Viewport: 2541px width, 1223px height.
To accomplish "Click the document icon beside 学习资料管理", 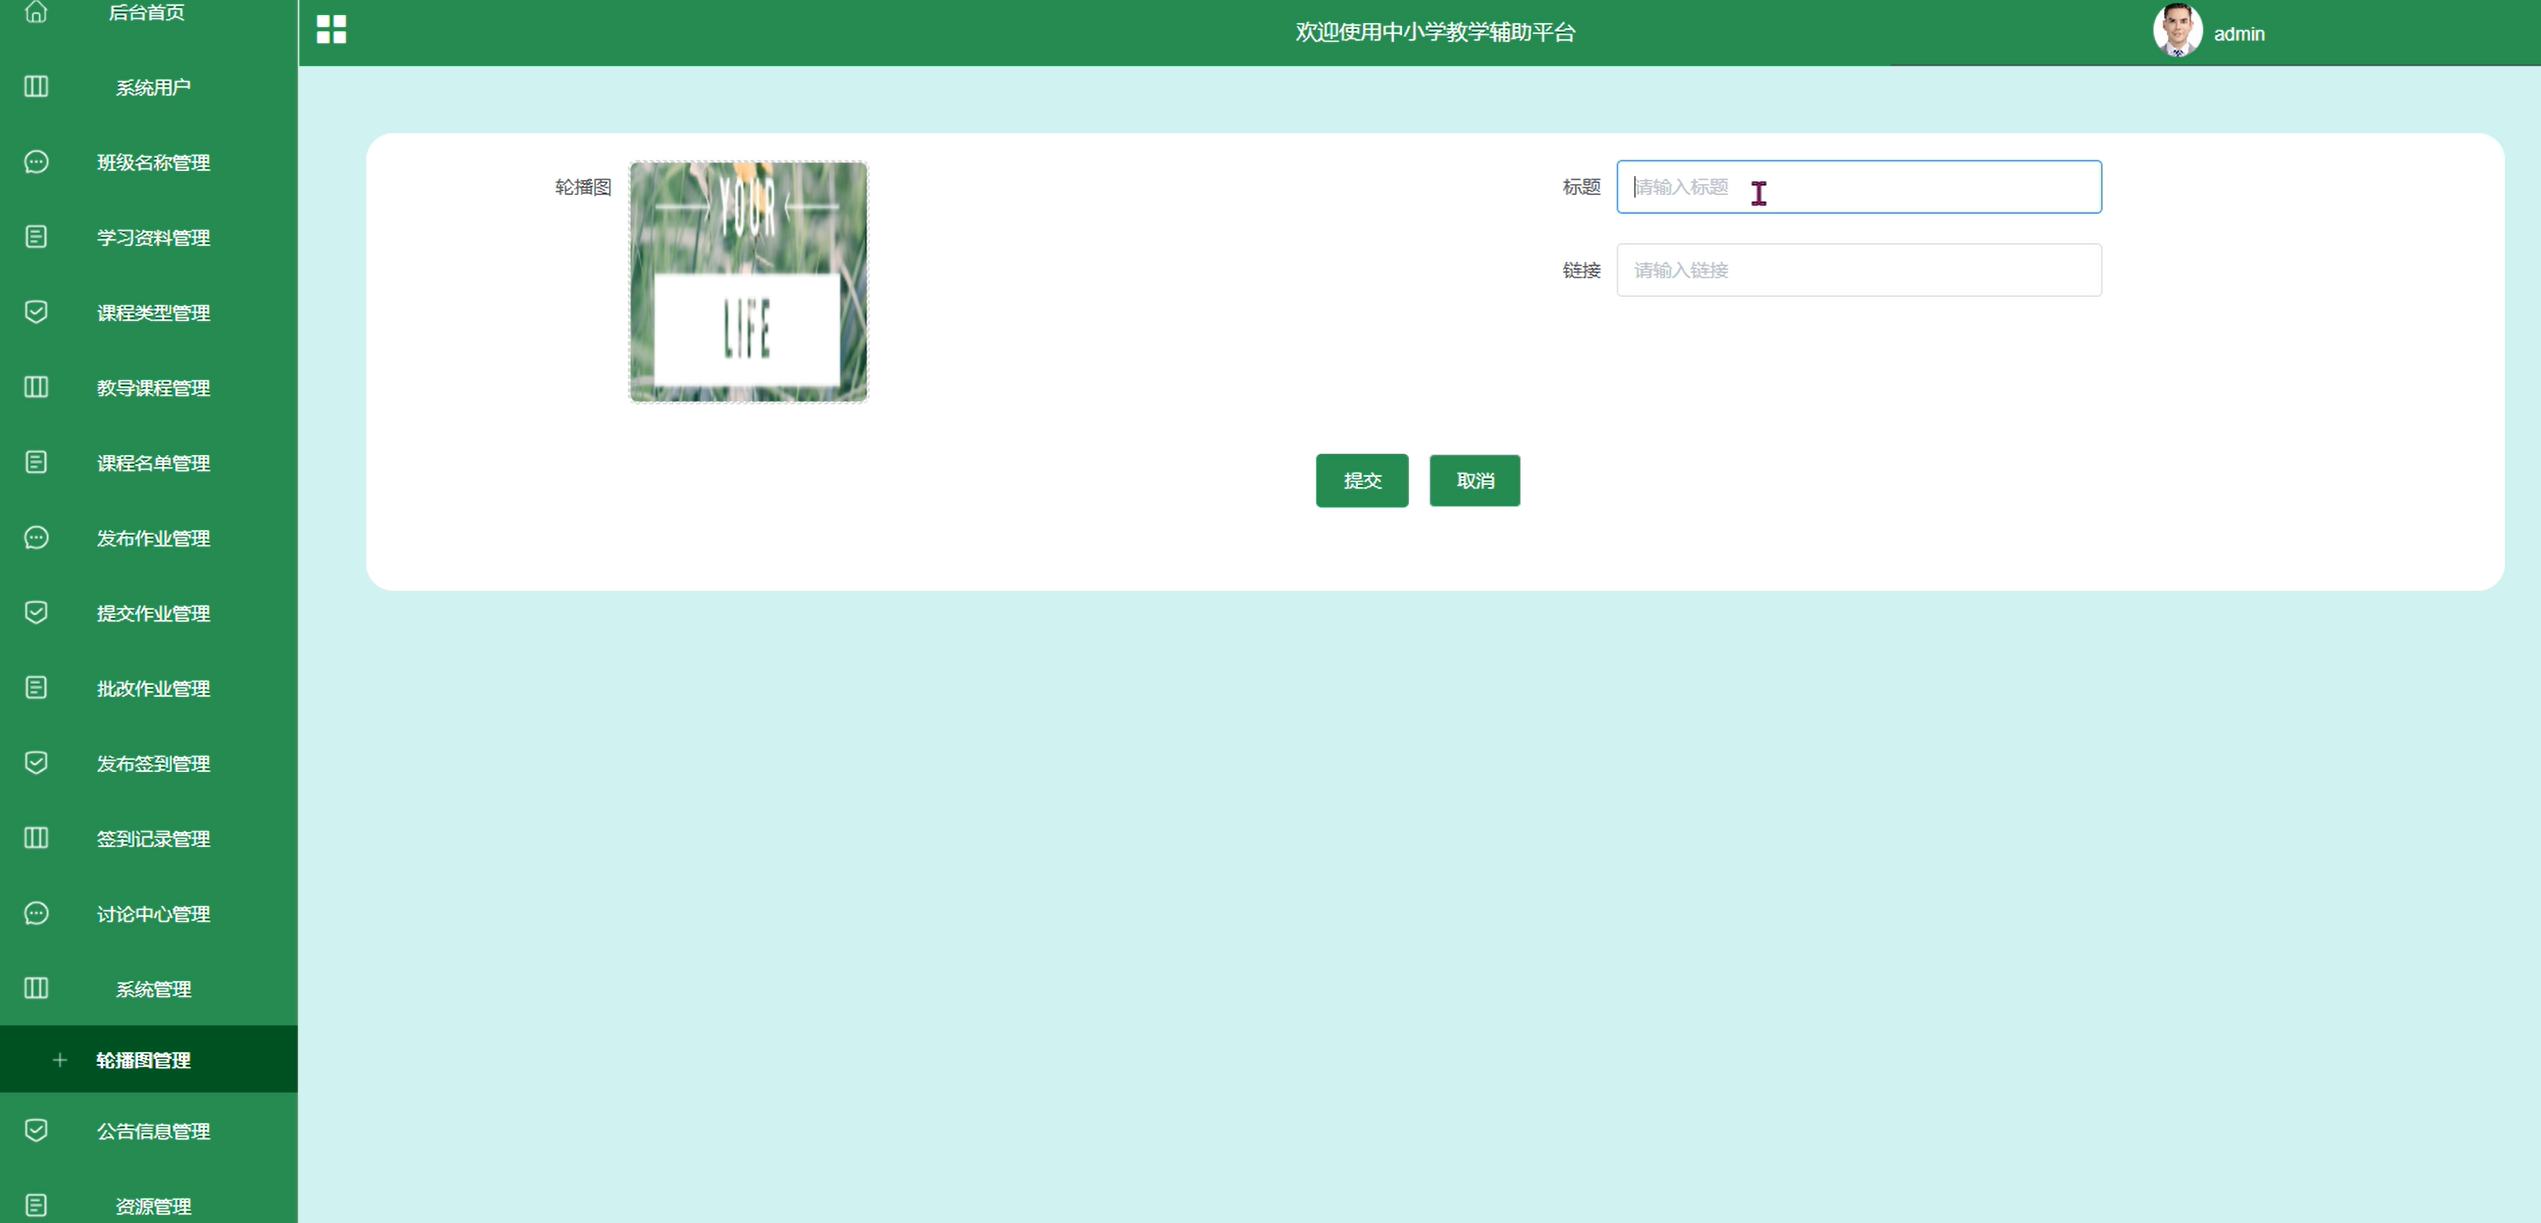I will click(x=36, y=237).
